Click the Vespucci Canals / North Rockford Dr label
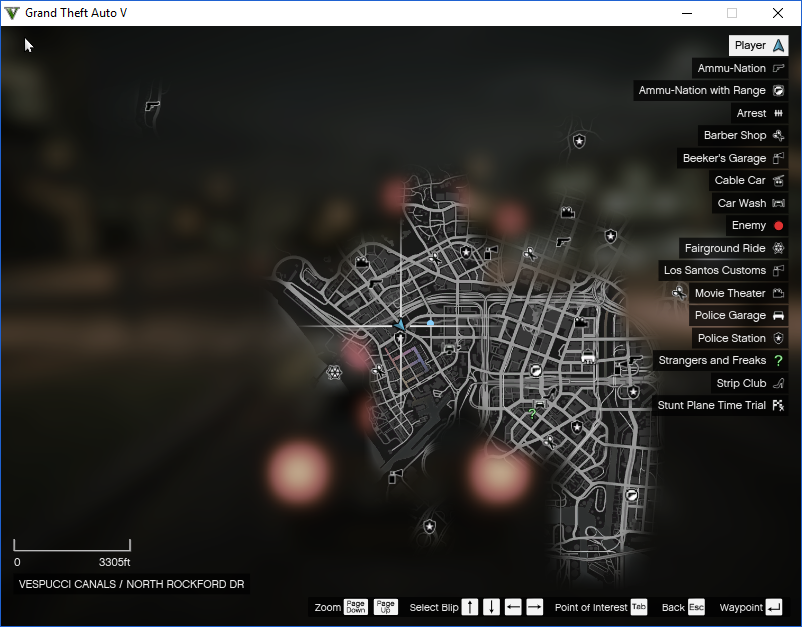Screen dimensions: 802x627 coord(131,584)
